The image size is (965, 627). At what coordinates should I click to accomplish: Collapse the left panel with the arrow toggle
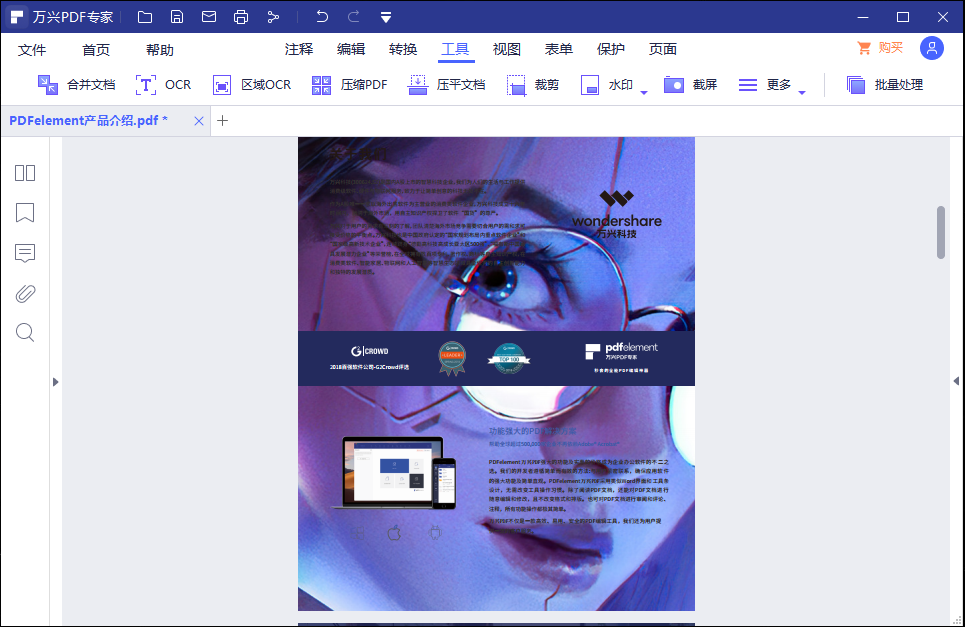[x=55, y=381]
